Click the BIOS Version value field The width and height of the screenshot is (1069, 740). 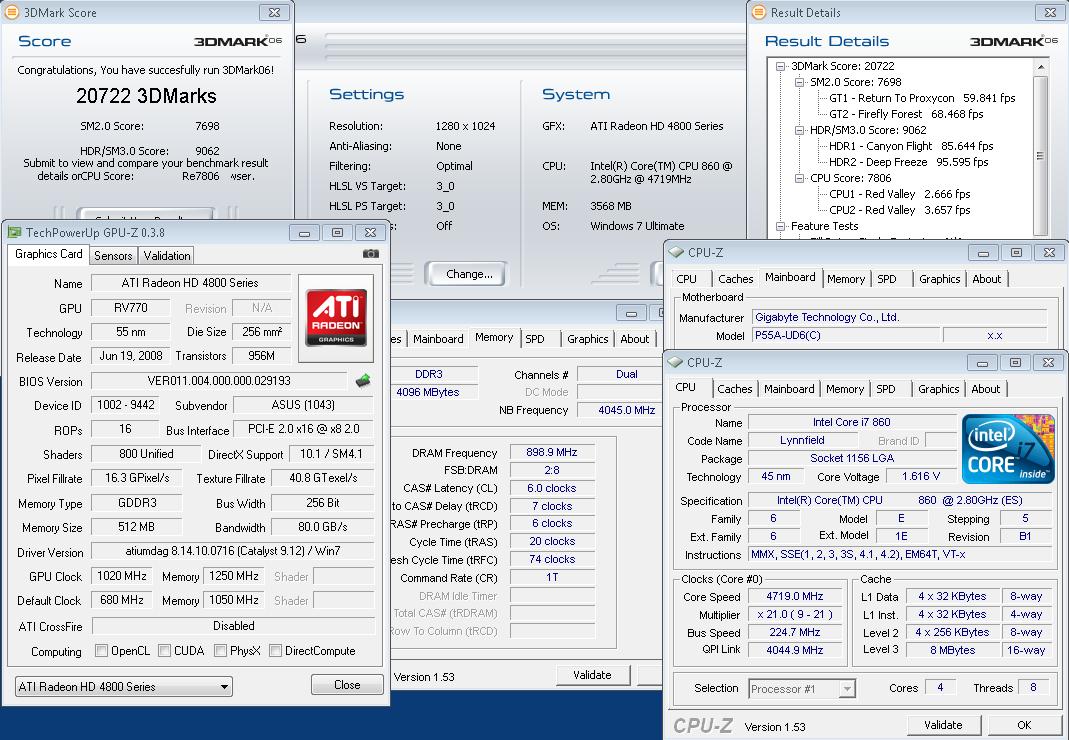coord(219,381)
